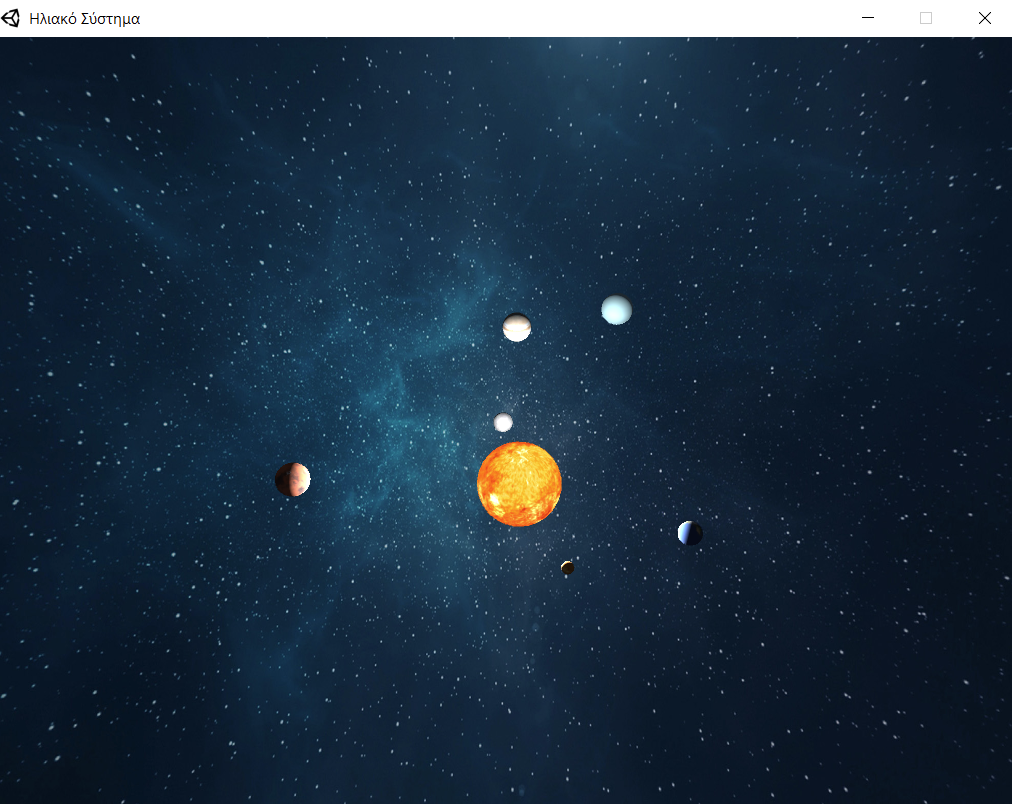Screen dimensions: 1012x804
Task: Select the reddish Mars-like planet
Action: (x=292, y=479)
